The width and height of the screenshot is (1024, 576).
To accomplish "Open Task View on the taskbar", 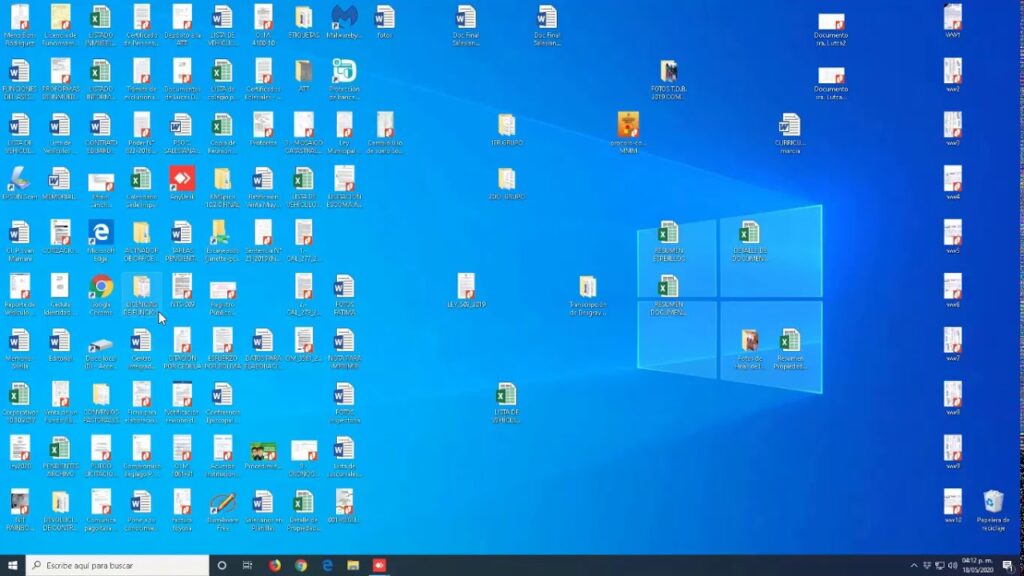I will [x=247, y=565].
